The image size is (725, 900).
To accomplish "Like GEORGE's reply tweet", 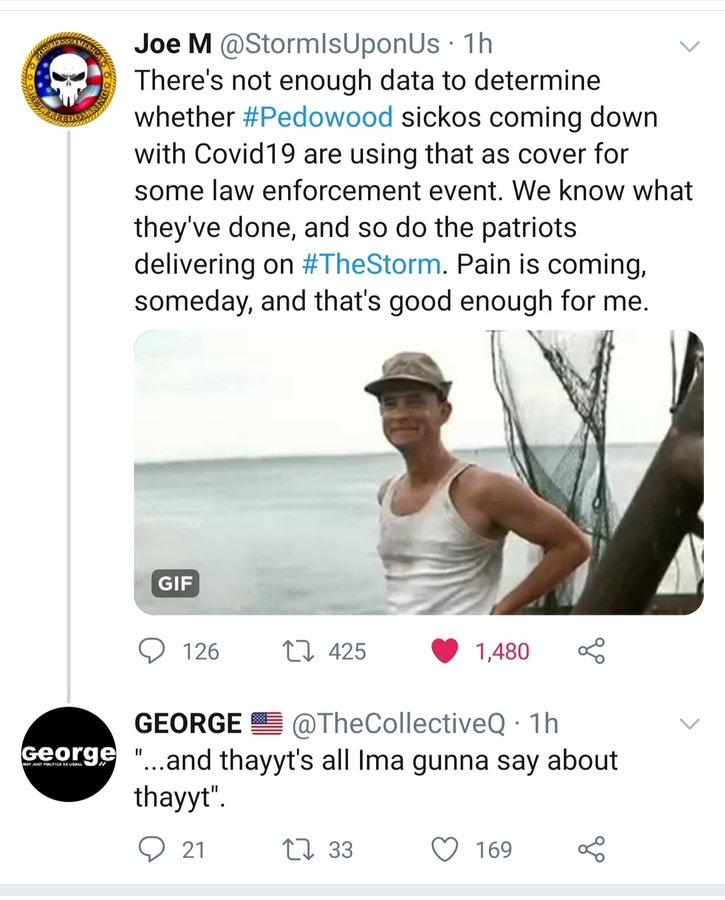I will click(x=444, y=850).
